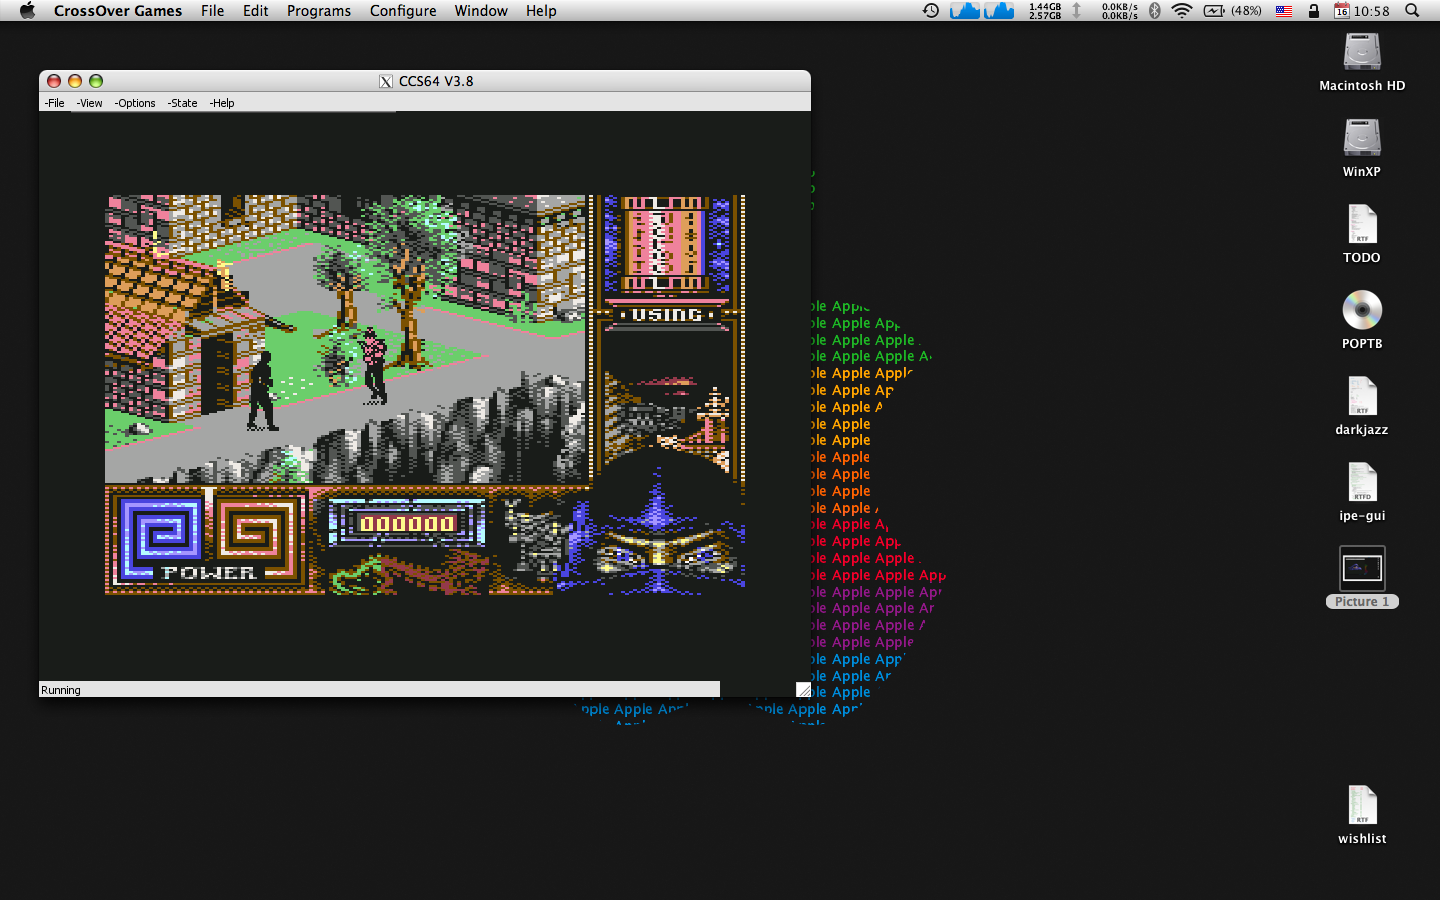Viewport: 1440px width, 900px height.
Task: Click the US flag input source icon
Action: tap(1283, 10)
